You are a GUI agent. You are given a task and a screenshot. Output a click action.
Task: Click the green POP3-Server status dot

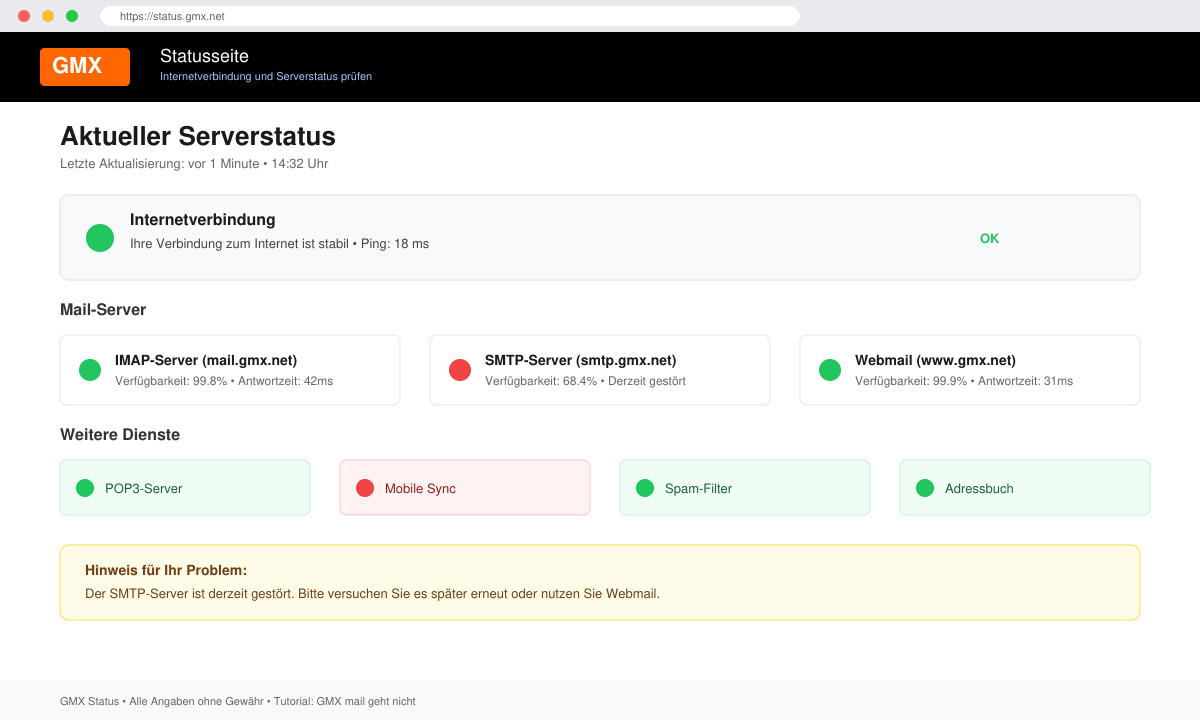85,488
